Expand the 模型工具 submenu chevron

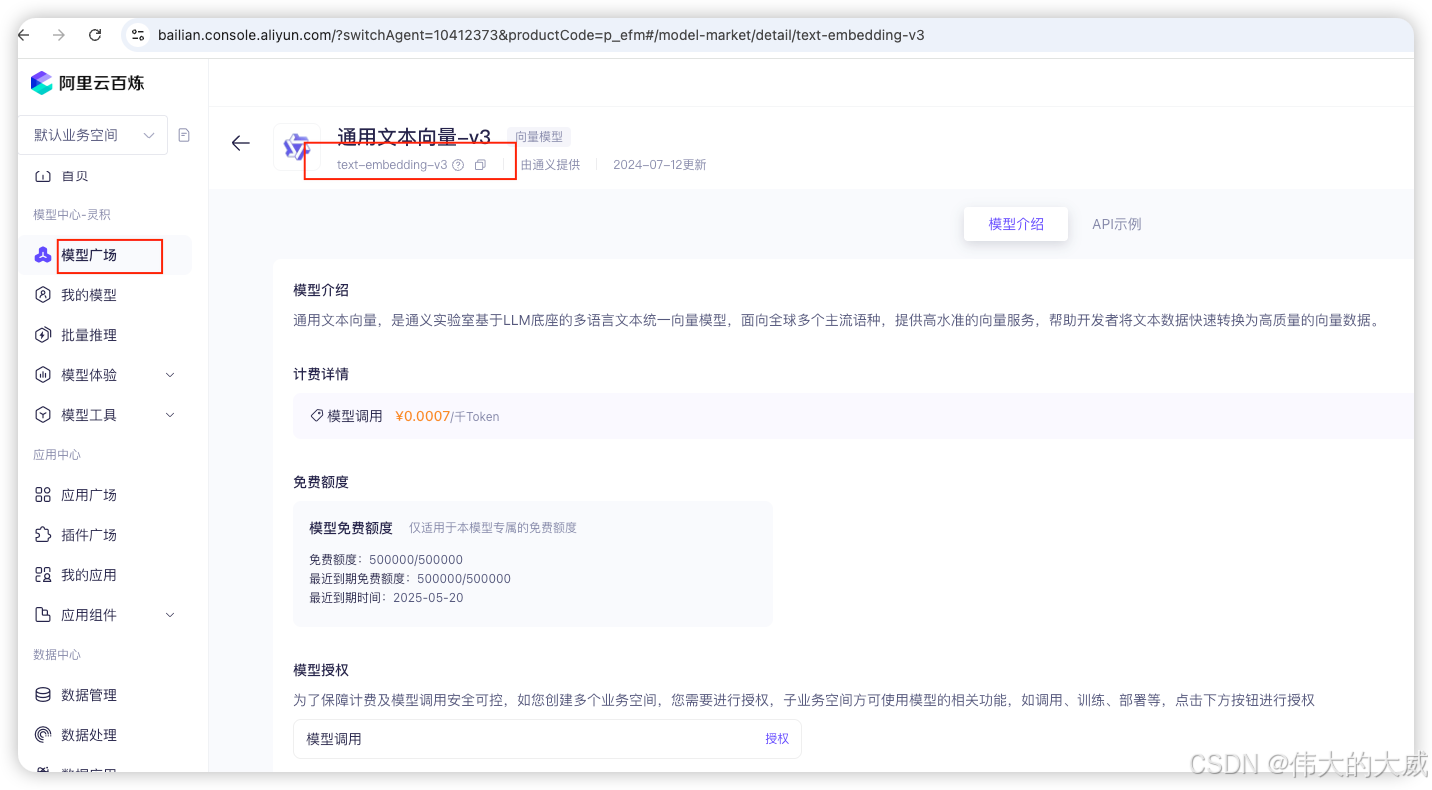coord(169,415)
